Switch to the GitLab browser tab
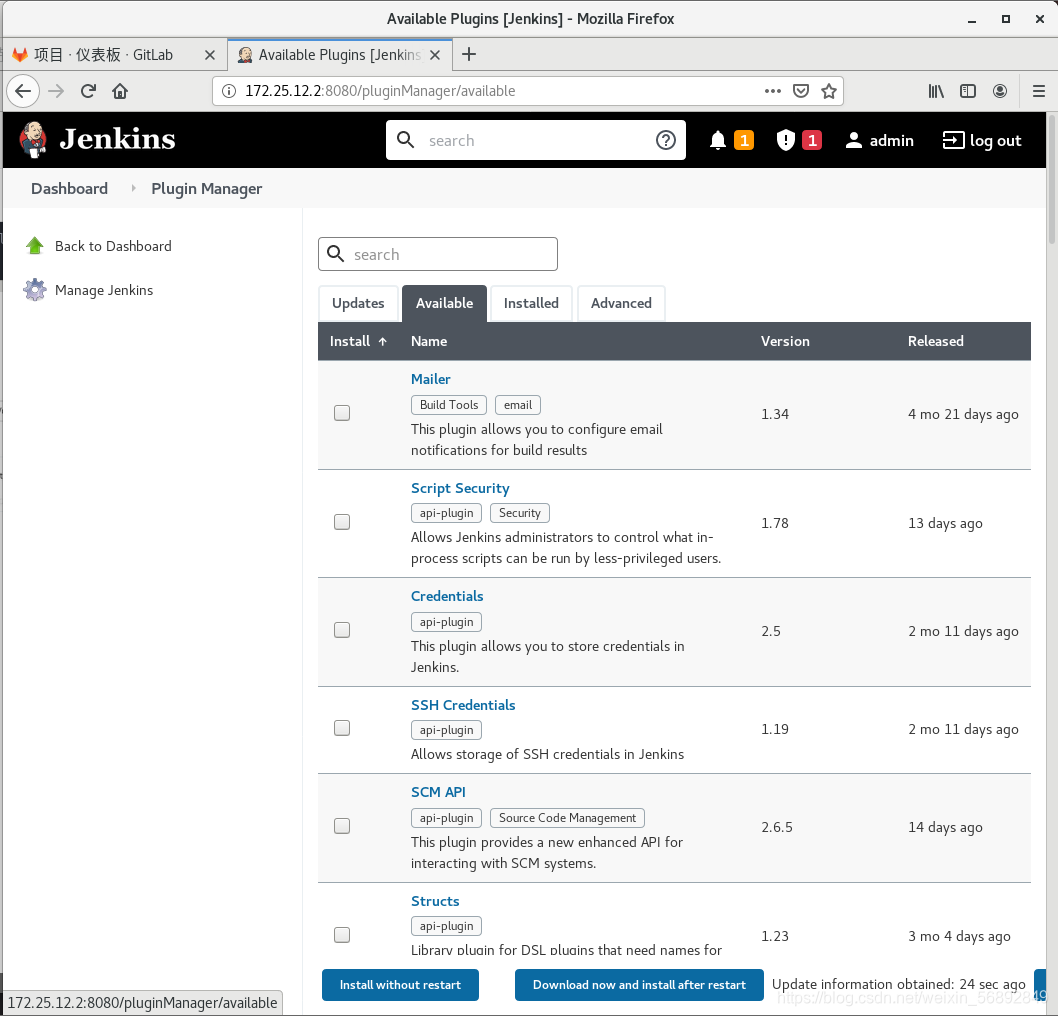The width and height of the screenshot is (1058, 1016). [115, 55]
